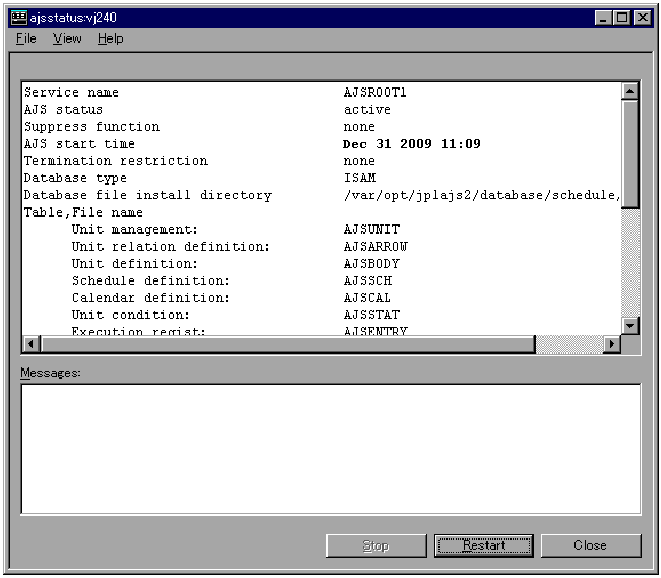Click the horizontal scrollbar thumb in status pane
The width and height of the screenshot is (661, 578).
(x=286, y=344)
